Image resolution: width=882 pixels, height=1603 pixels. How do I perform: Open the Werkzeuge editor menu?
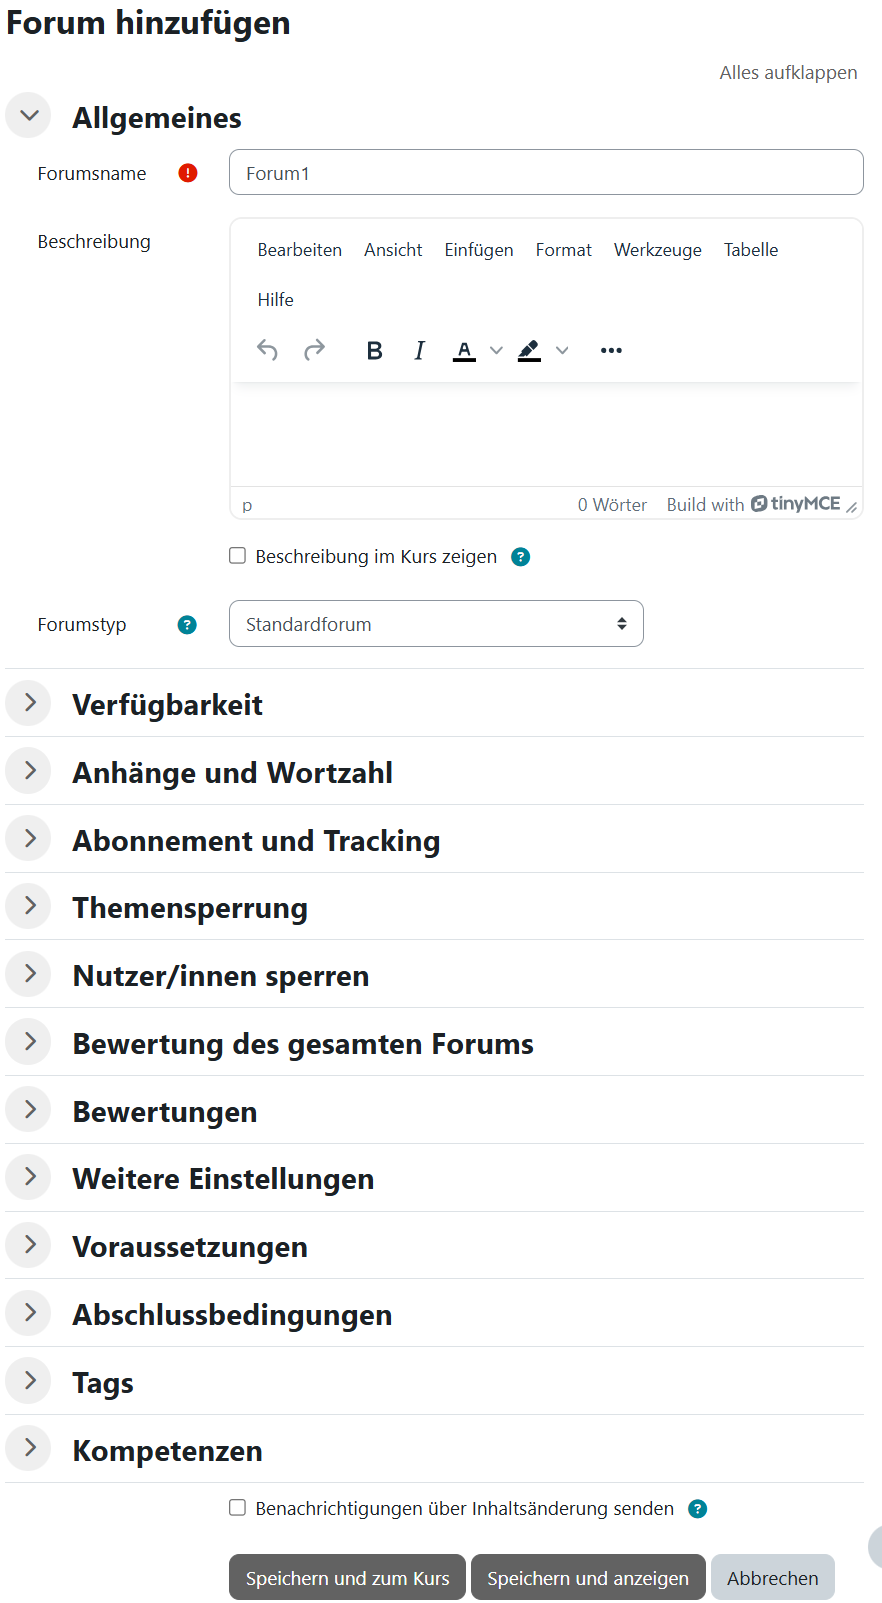[658, 250]
